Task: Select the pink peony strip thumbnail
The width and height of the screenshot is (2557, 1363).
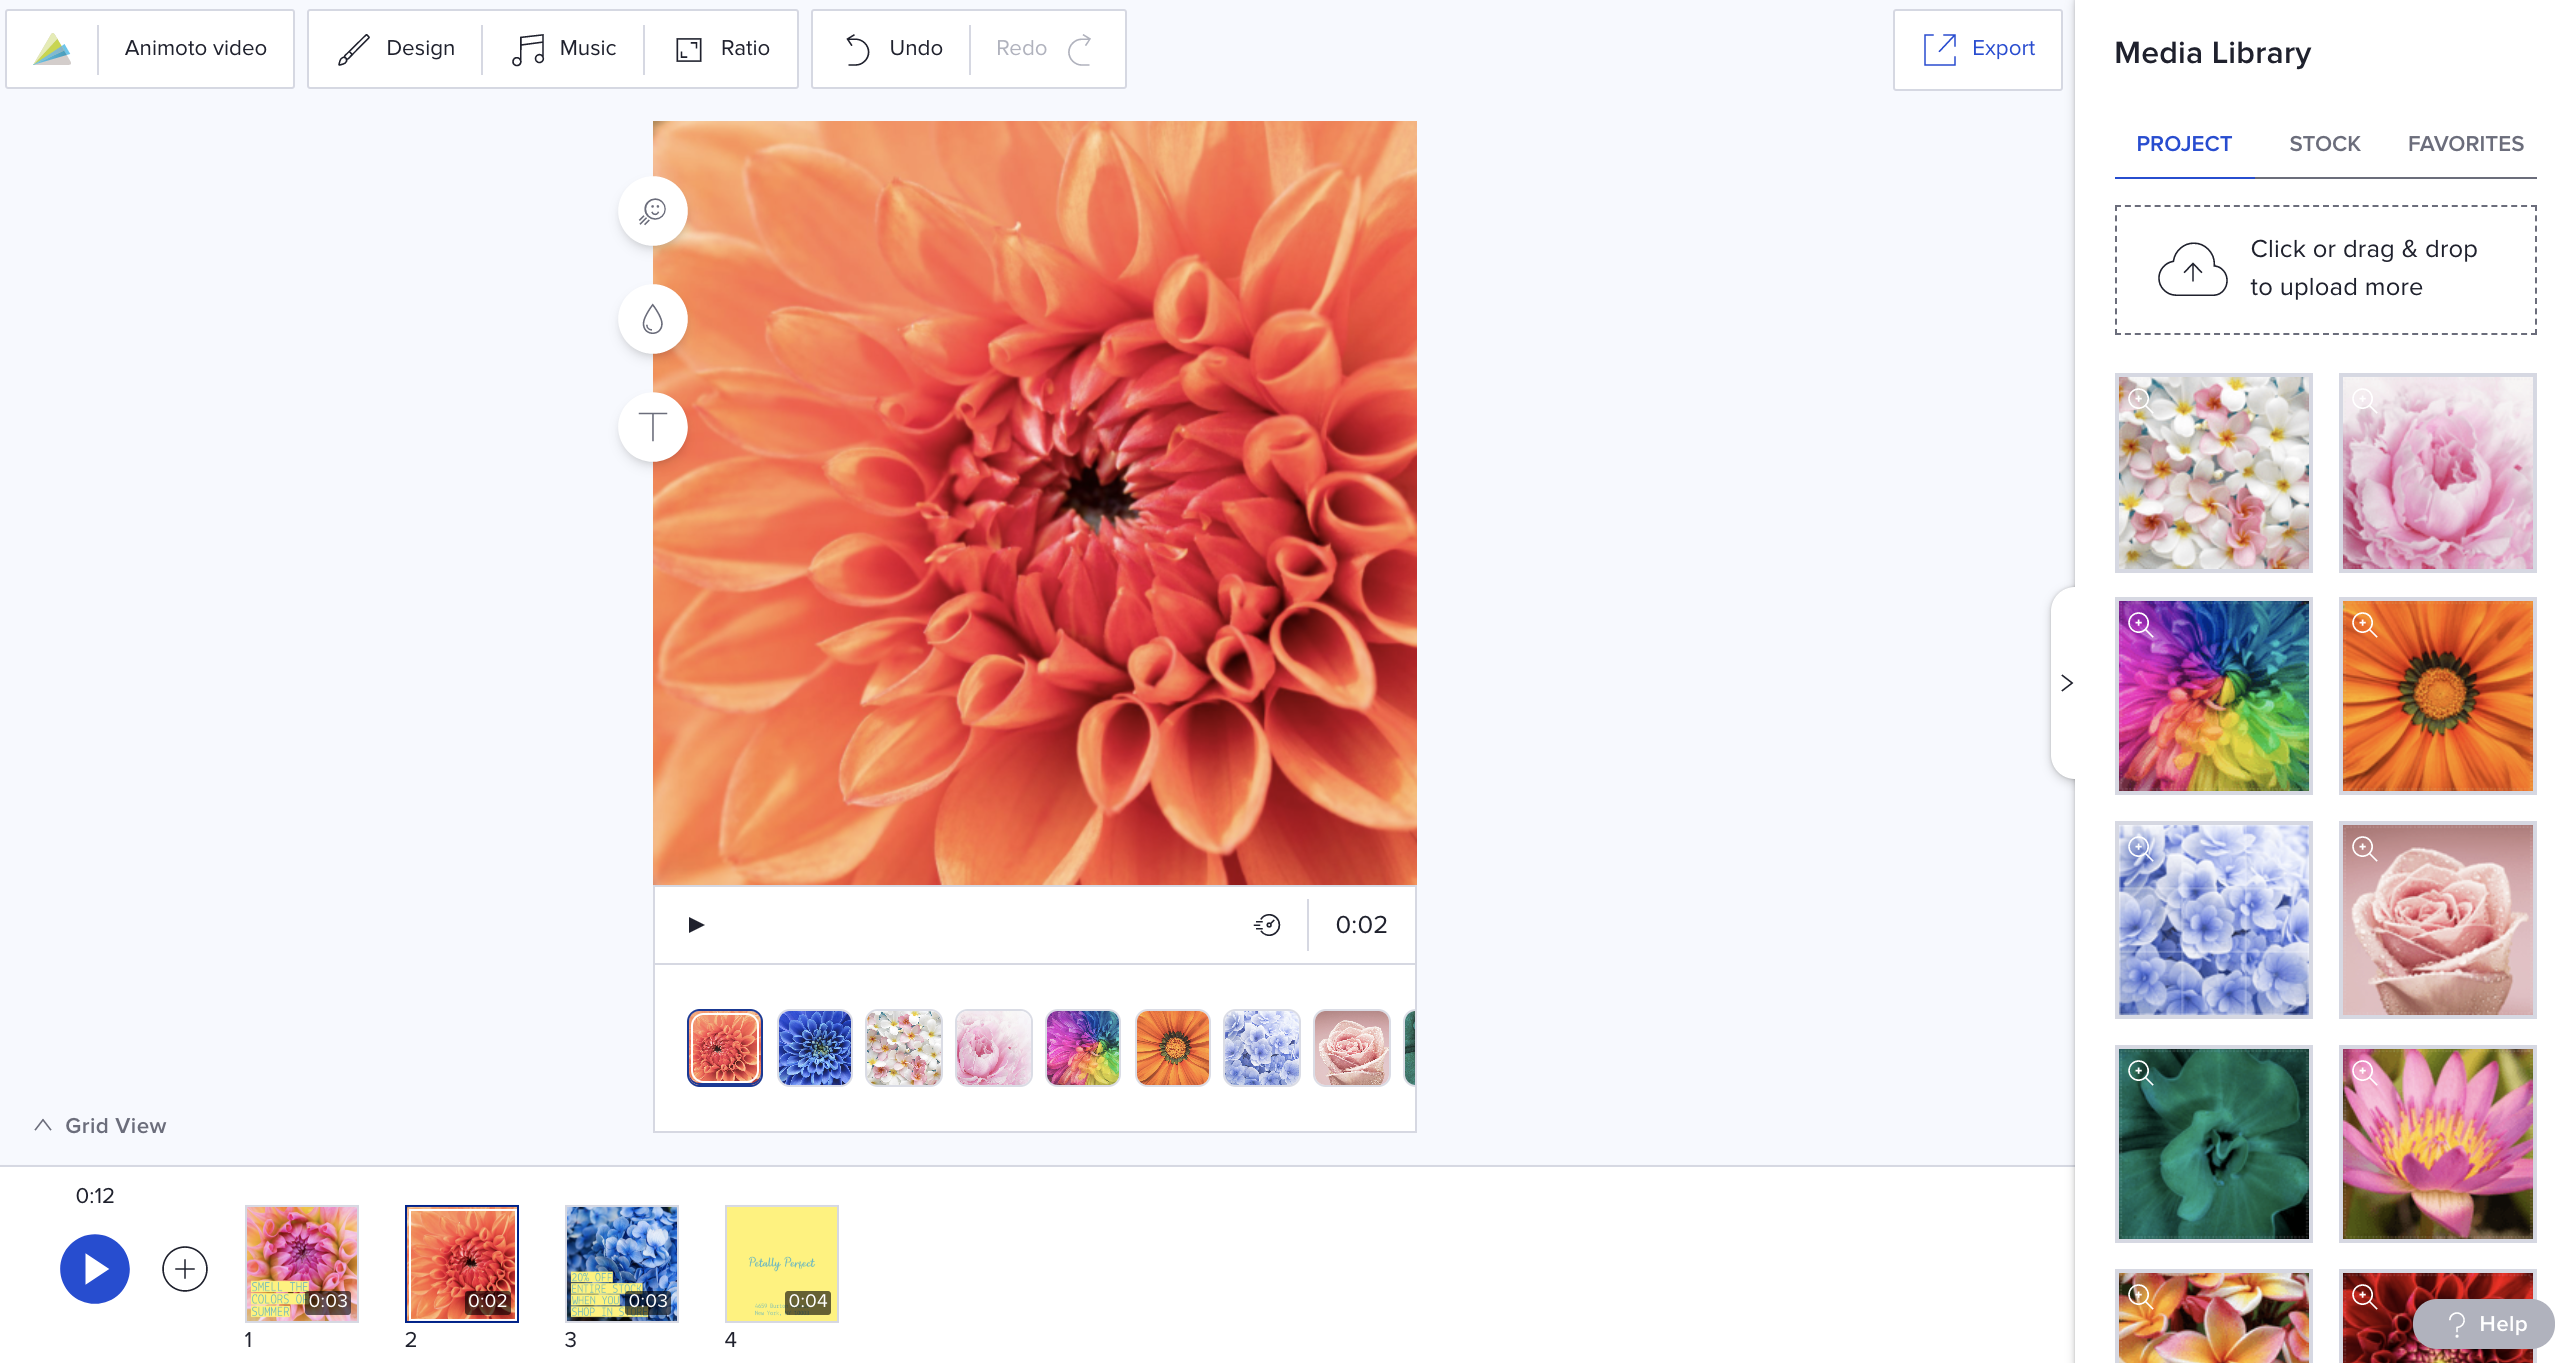Action: pos(994,1047)
